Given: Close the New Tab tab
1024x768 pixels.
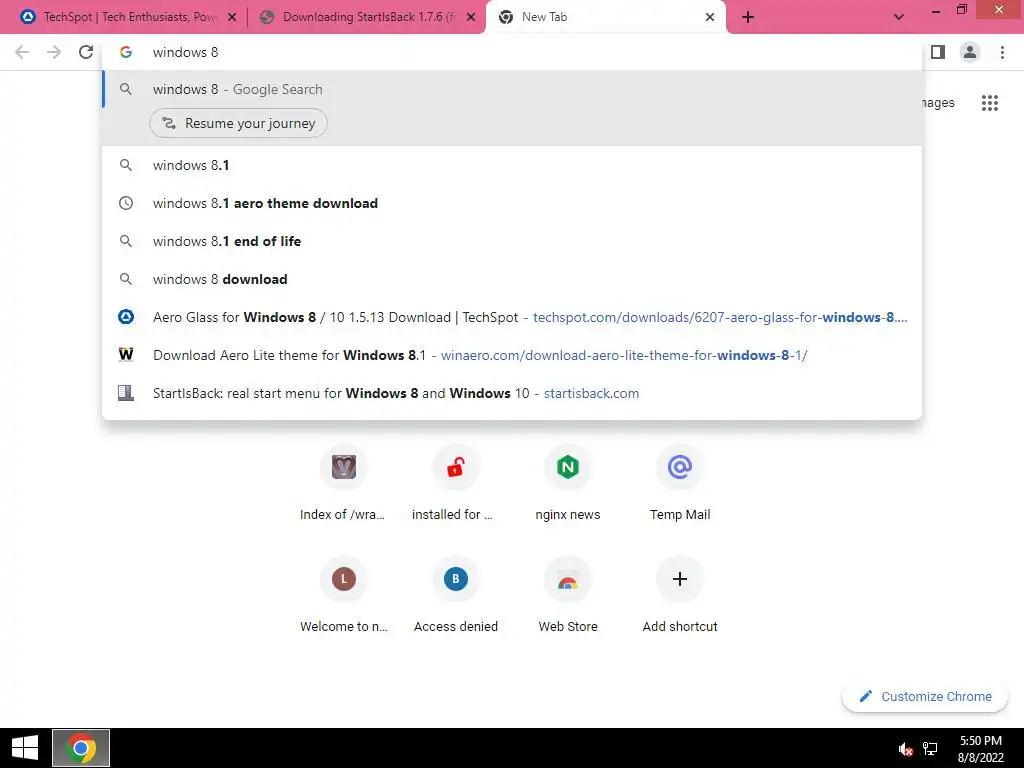Looking at the screenshot, I should point(710,17).
